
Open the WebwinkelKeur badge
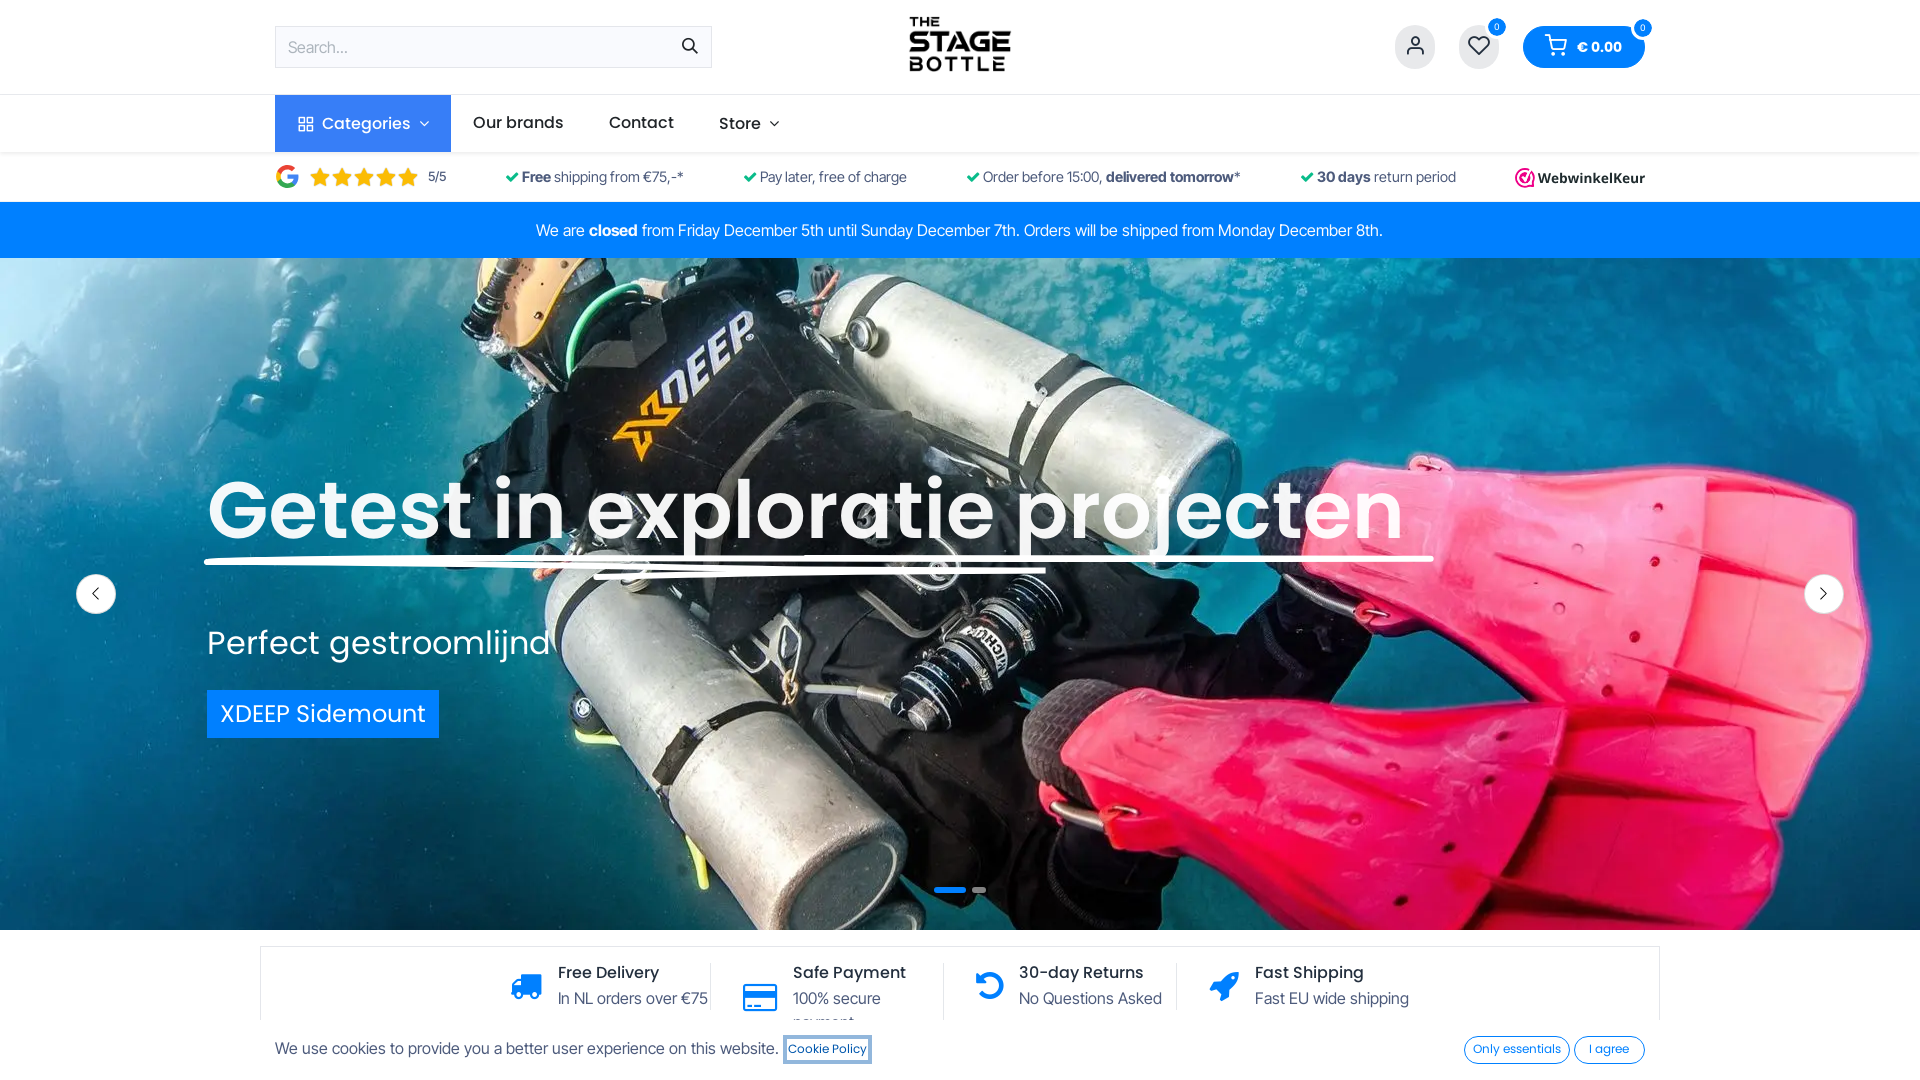tap(1579, 178)
